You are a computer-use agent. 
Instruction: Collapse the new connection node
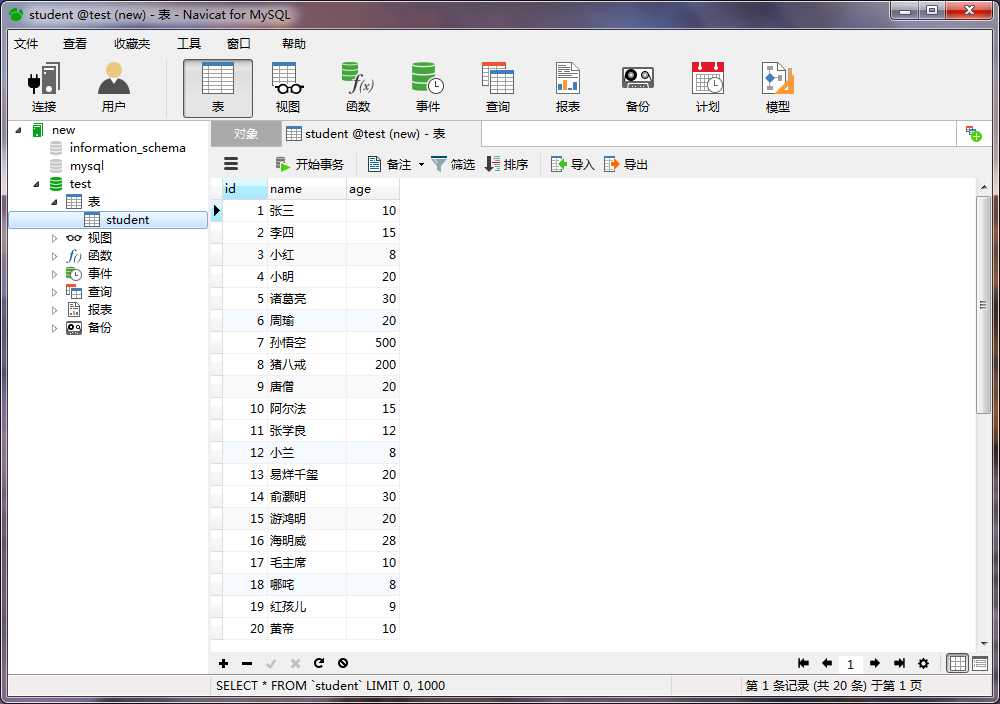click(18, 130)
